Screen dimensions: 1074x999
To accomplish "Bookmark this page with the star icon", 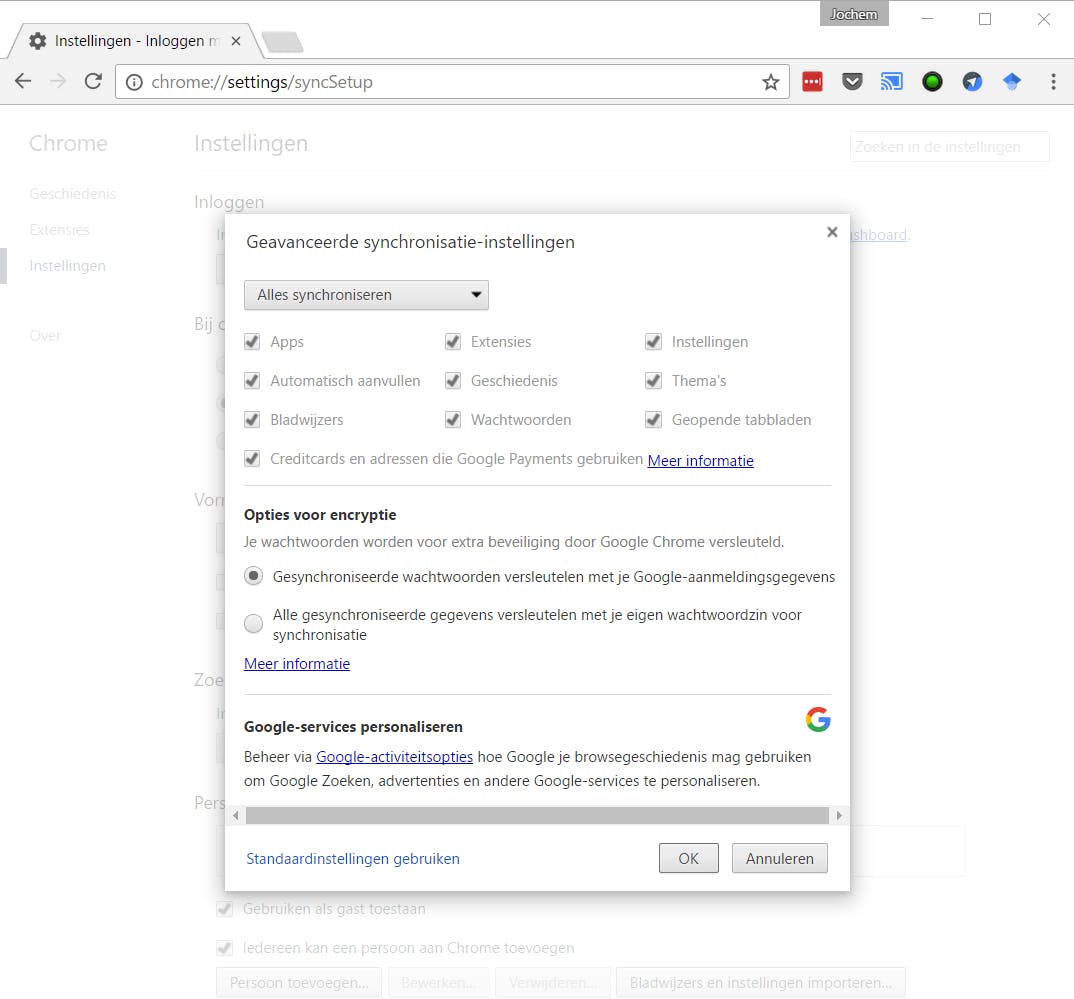I will click(x=771, y=82).
